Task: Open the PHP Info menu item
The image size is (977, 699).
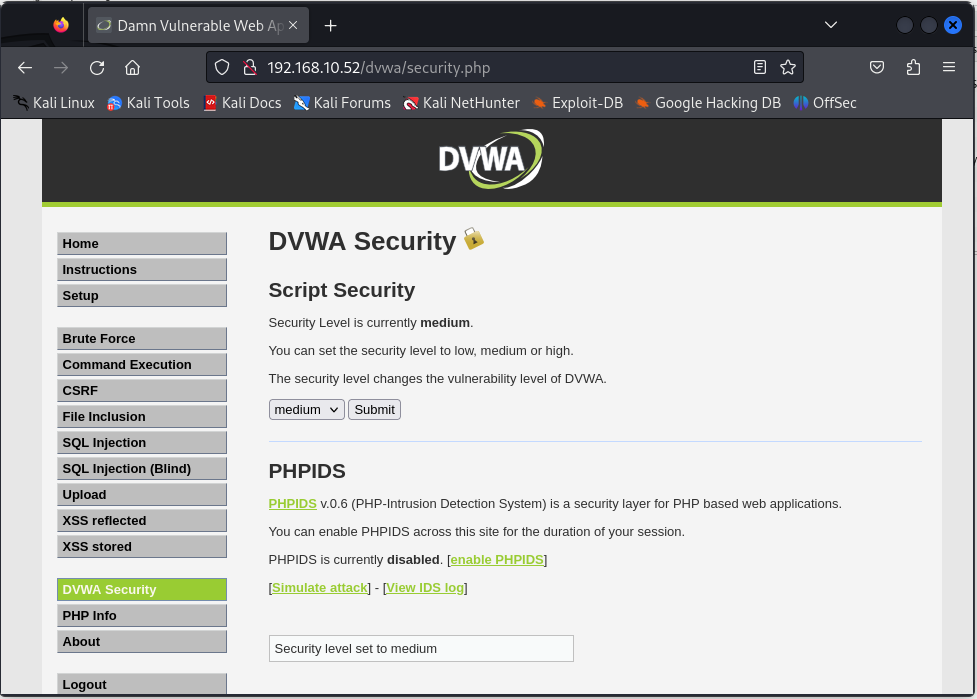Action: 142,616
